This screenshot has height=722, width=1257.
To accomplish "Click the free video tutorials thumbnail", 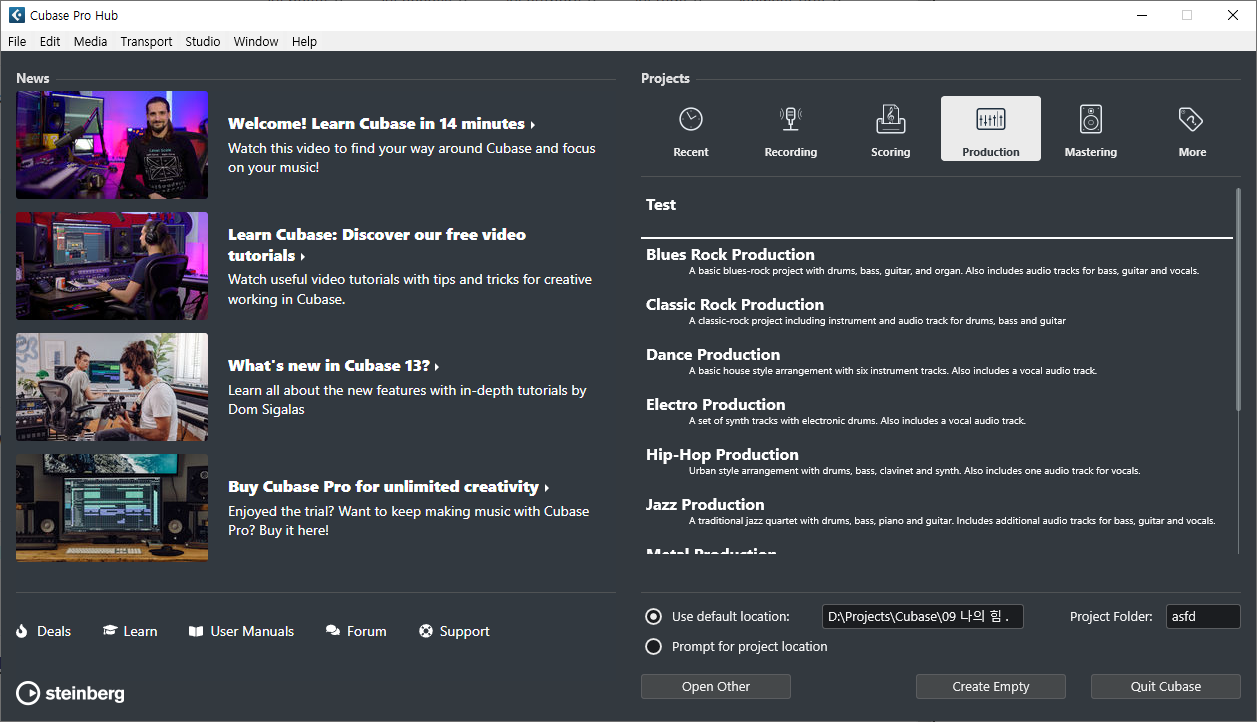I will coord(112,266).
